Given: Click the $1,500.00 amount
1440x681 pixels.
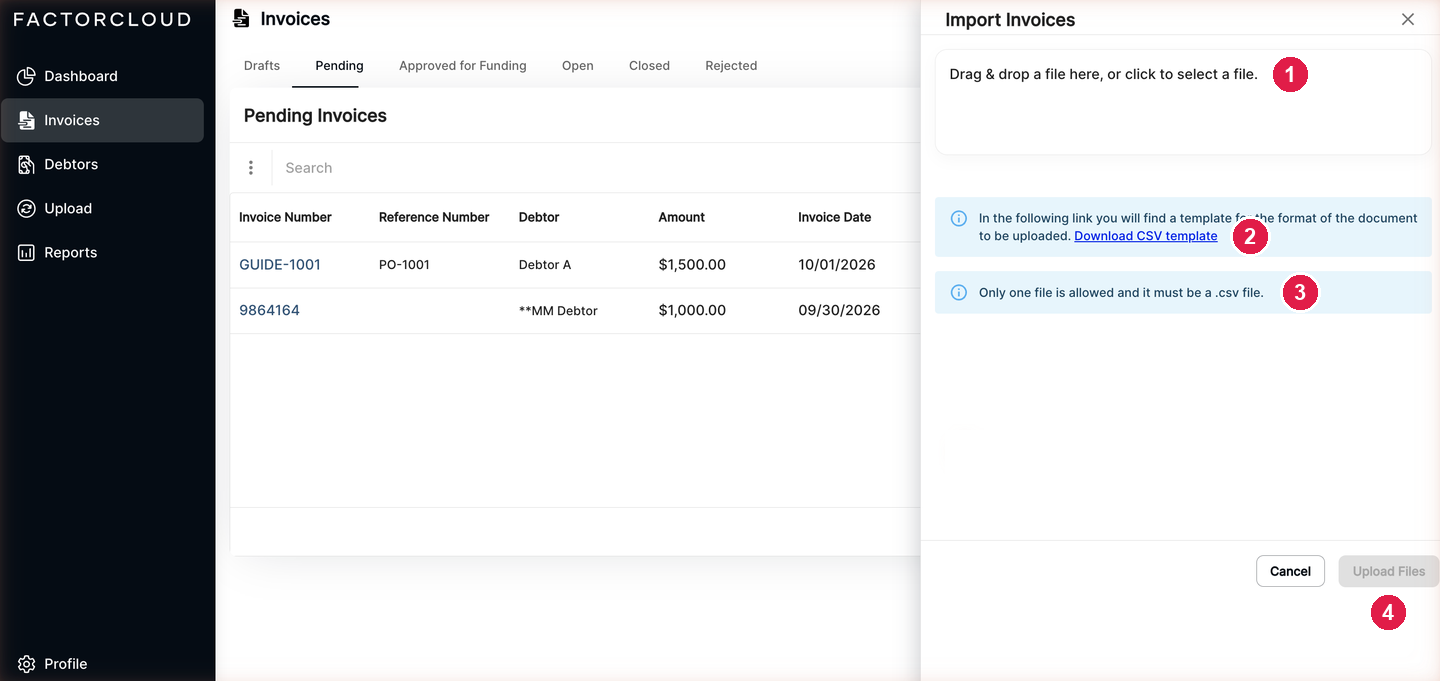Looking at the screenshot, I should click(x=692, y=265).
